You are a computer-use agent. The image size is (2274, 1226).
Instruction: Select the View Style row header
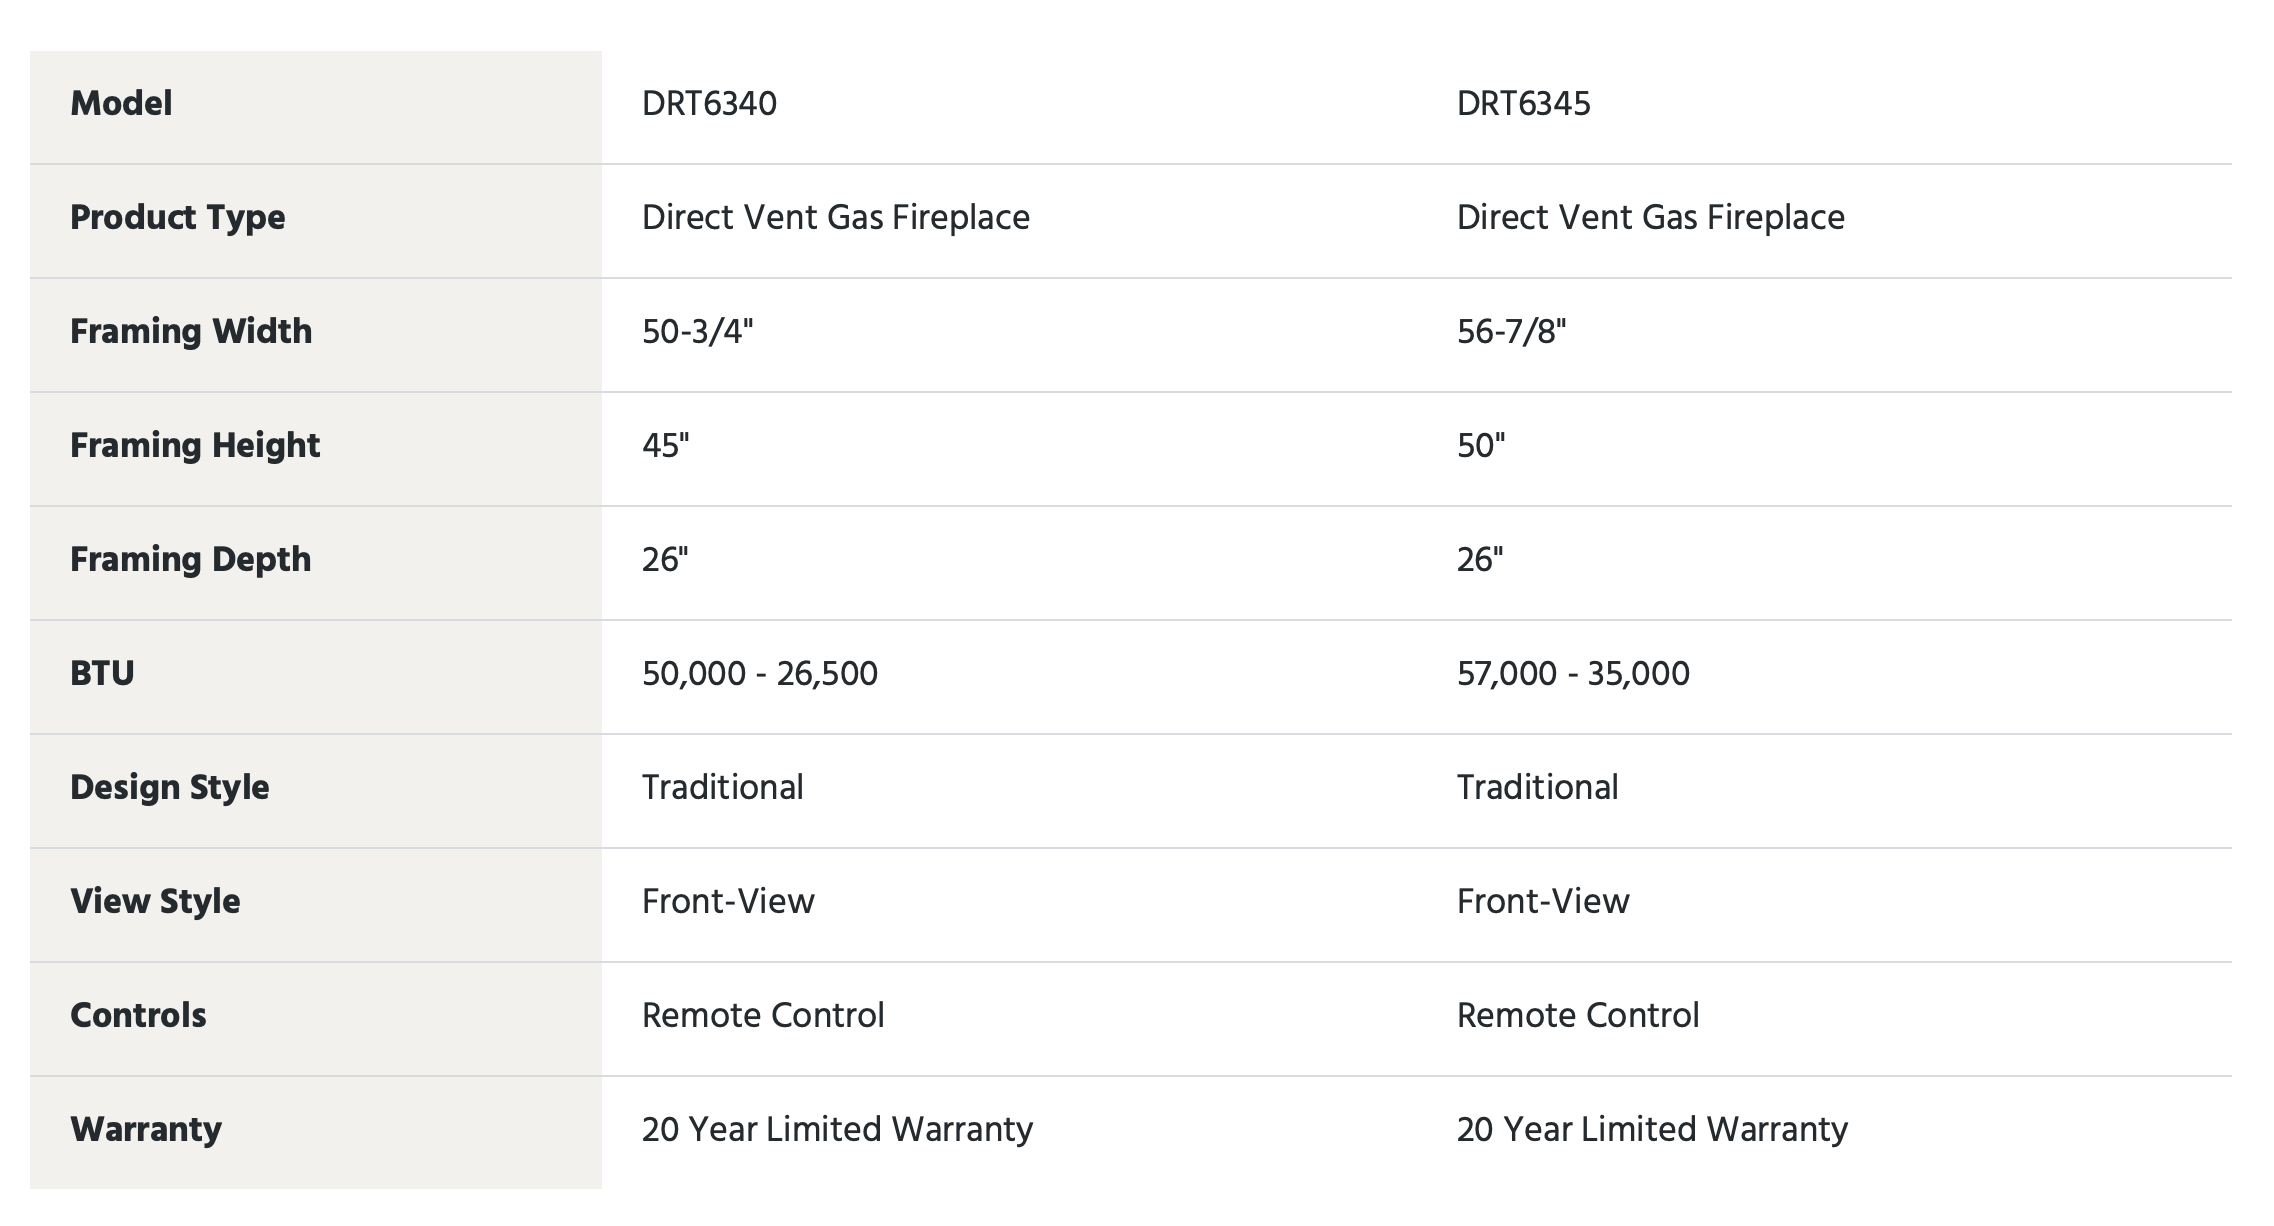pyautogui.click(x=155, y=902)
